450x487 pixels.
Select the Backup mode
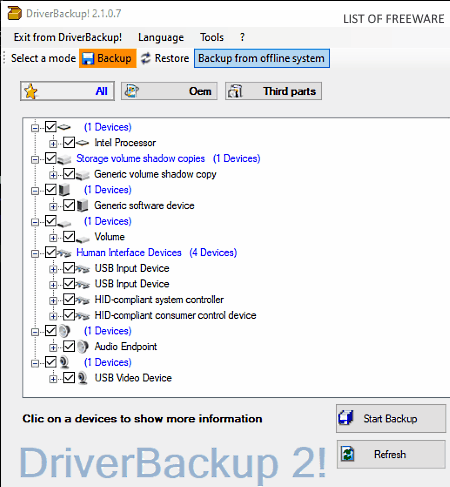pyautogui.click(x=108, y=58)
